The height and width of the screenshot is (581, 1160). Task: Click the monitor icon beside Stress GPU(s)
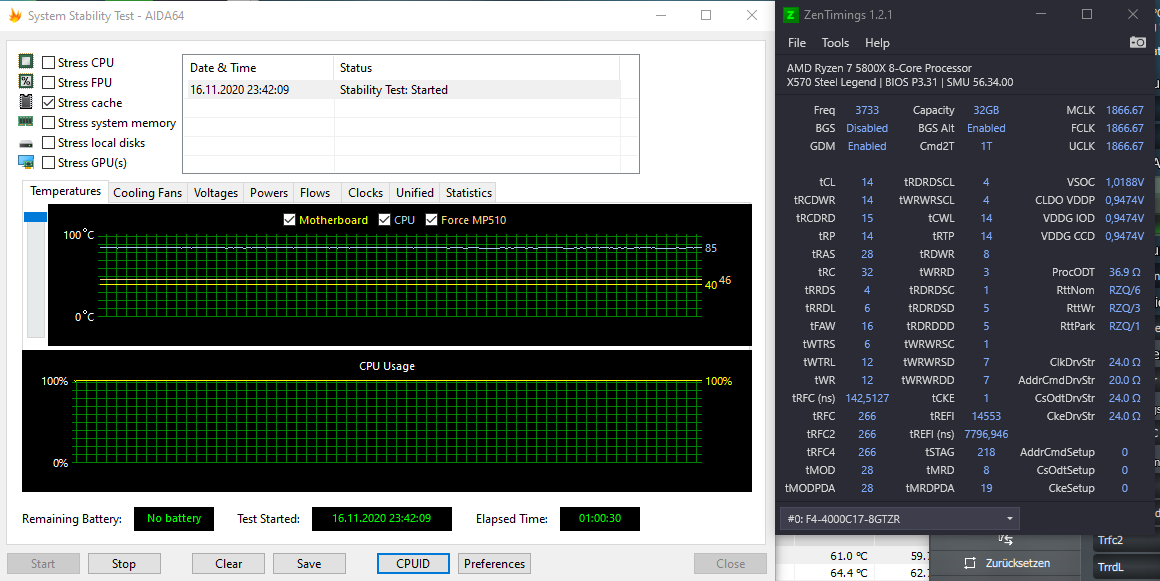tap(26, 162)
